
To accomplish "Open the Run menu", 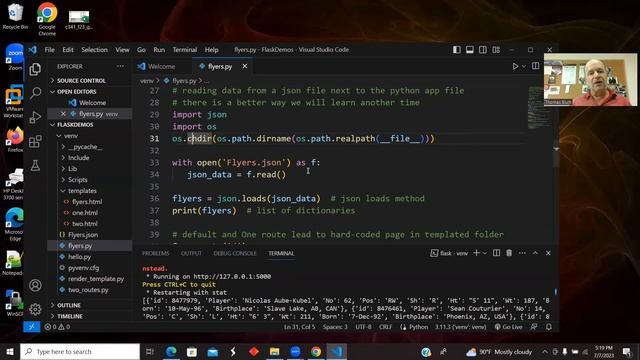I will coord(159,50).
